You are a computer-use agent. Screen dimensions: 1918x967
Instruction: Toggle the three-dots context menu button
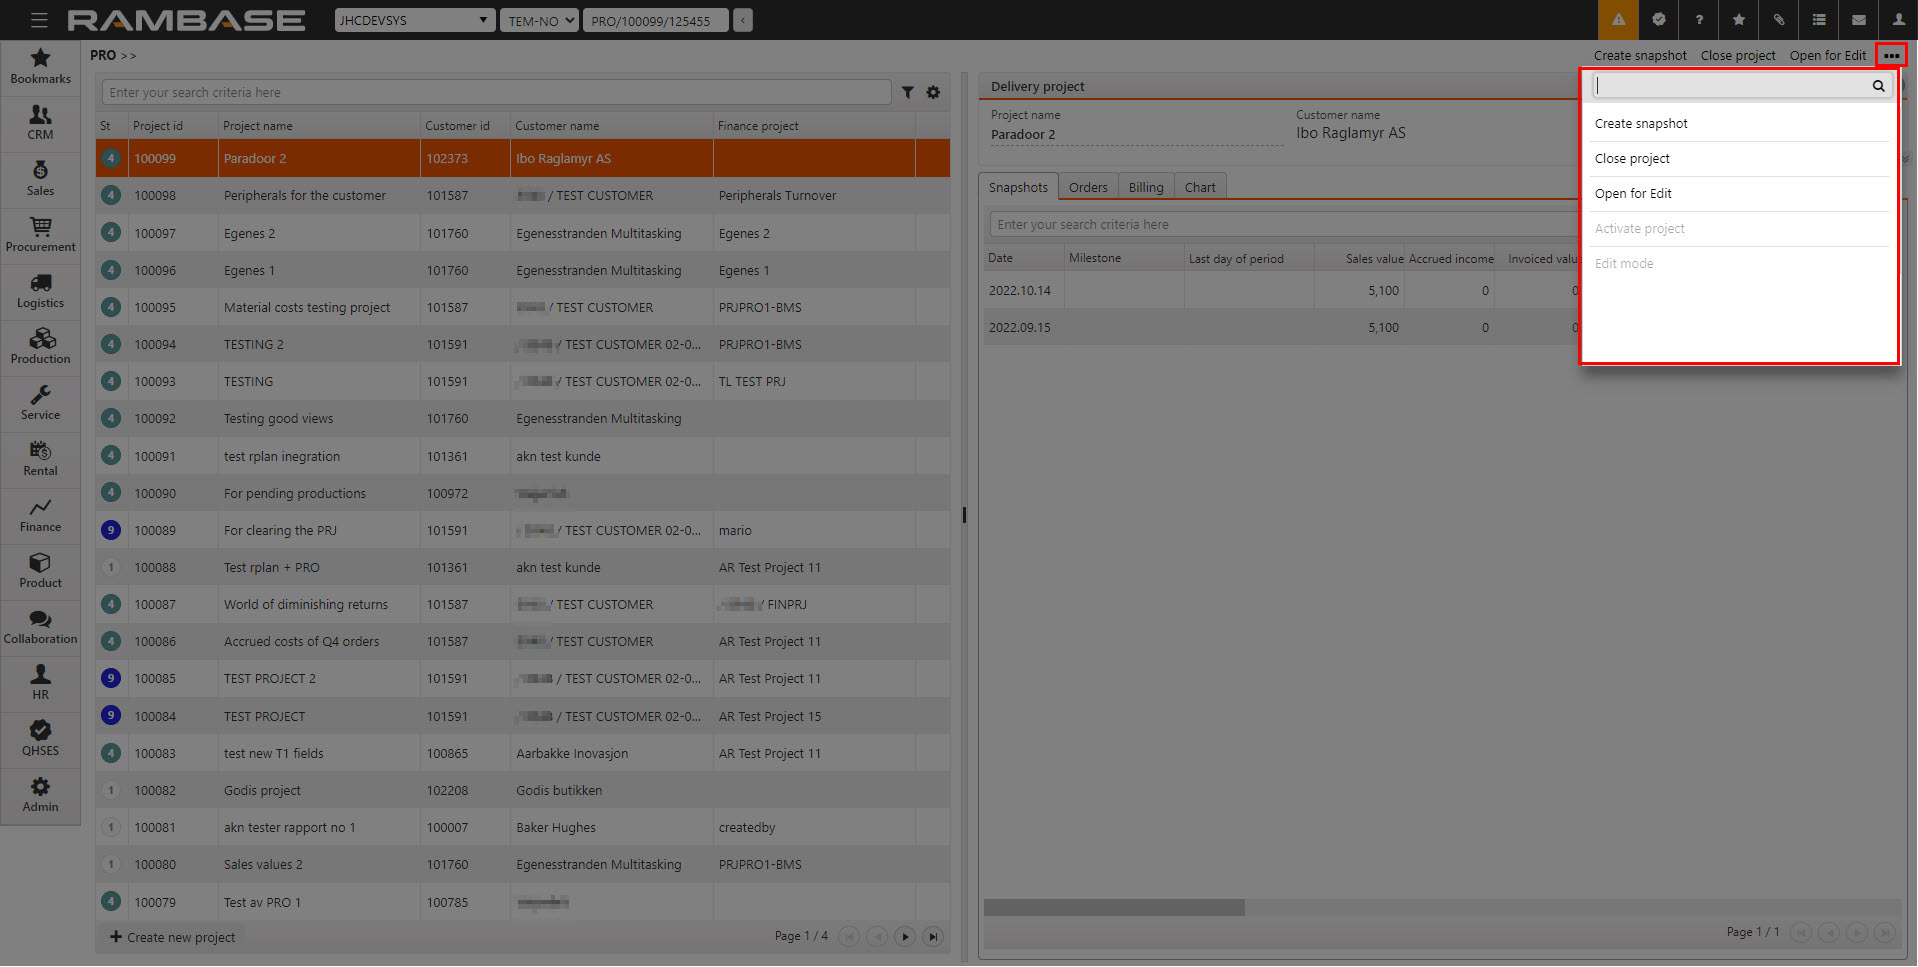(1891, 56)
